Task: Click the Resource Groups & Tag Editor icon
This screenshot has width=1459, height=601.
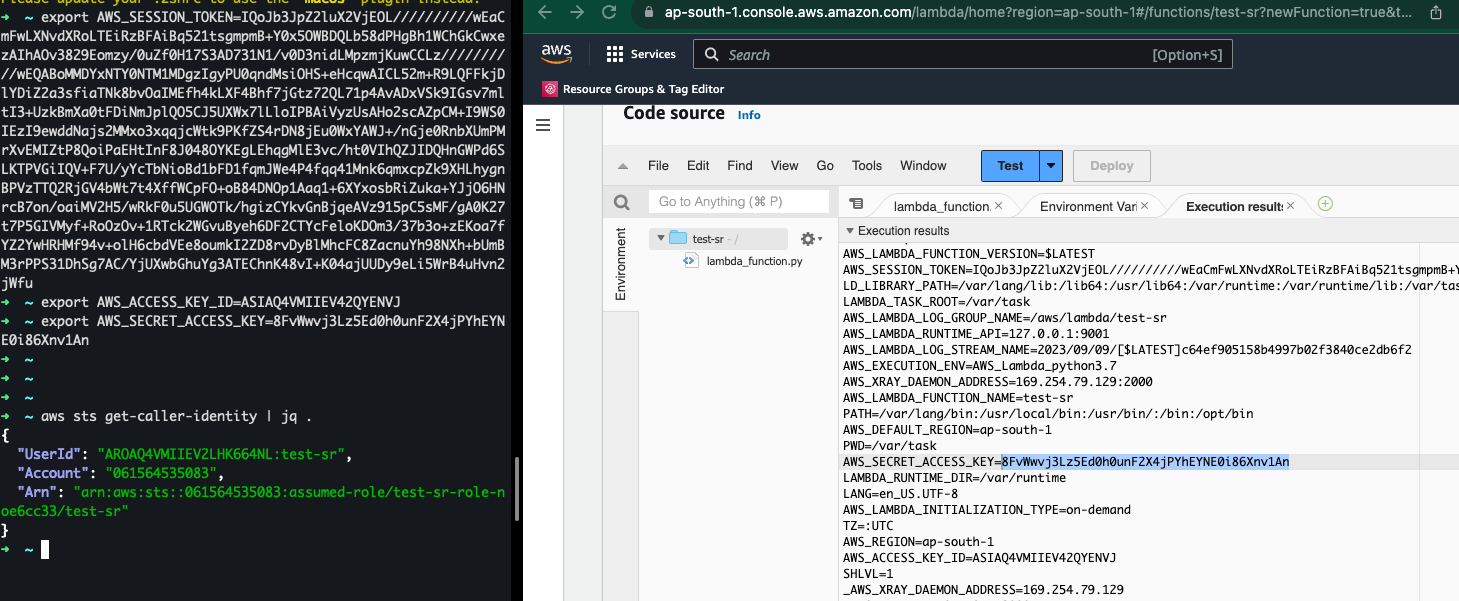Action: (550, 89)
